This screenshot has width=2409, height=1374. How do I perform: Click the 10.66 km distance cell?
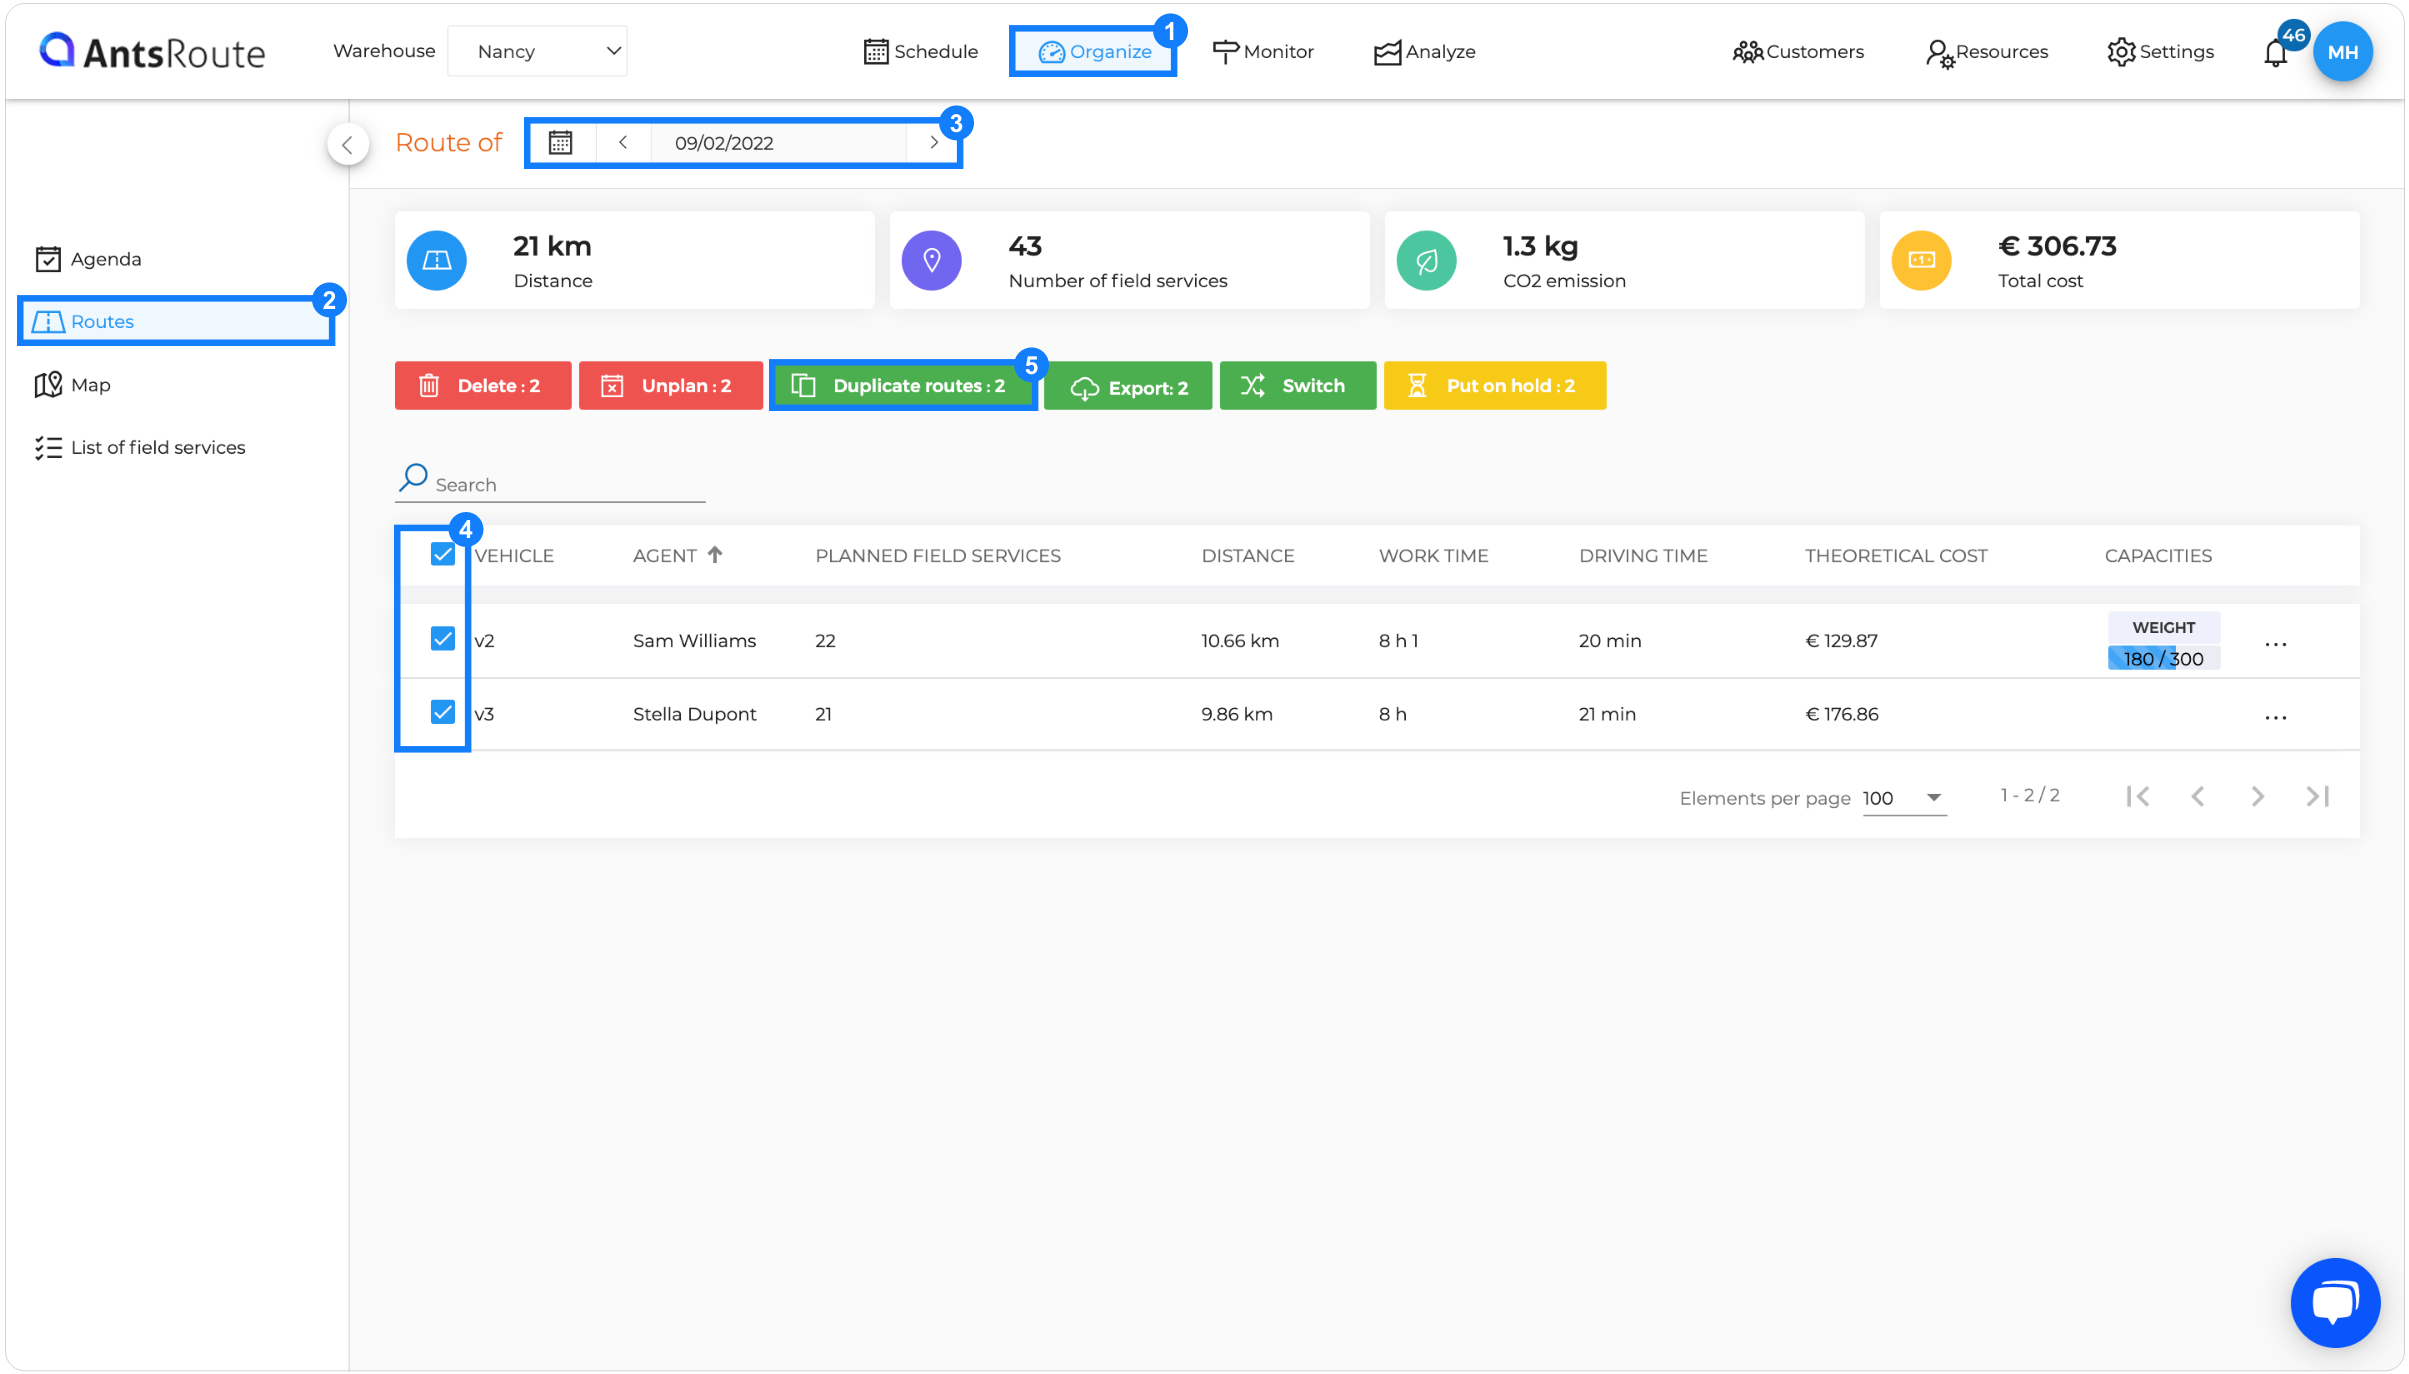(x=1240, y=641)
